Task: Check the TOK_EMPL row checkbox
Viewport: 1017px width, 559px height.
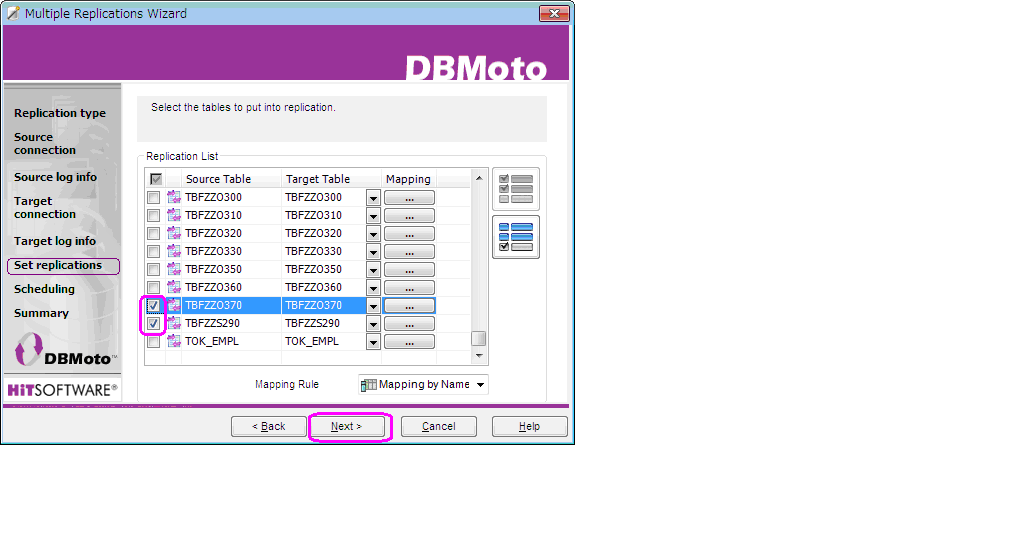Action: pos(154,341)
